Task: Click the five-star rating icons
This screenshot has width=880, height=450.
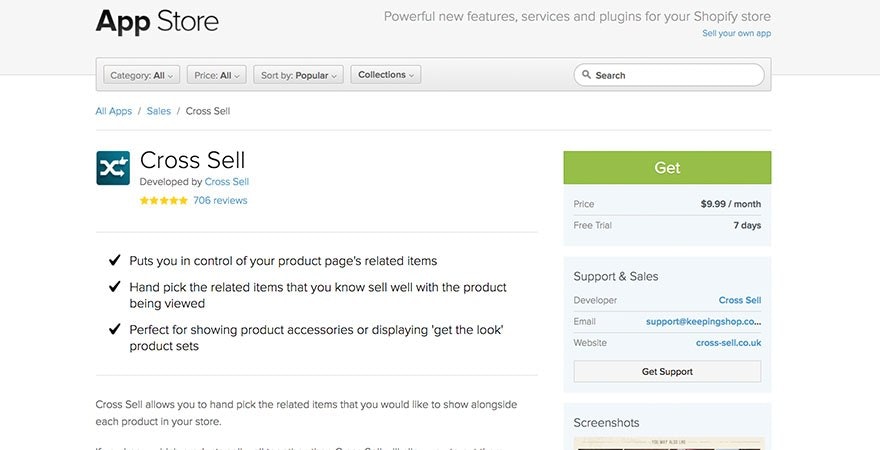Action: click(163, 201)
